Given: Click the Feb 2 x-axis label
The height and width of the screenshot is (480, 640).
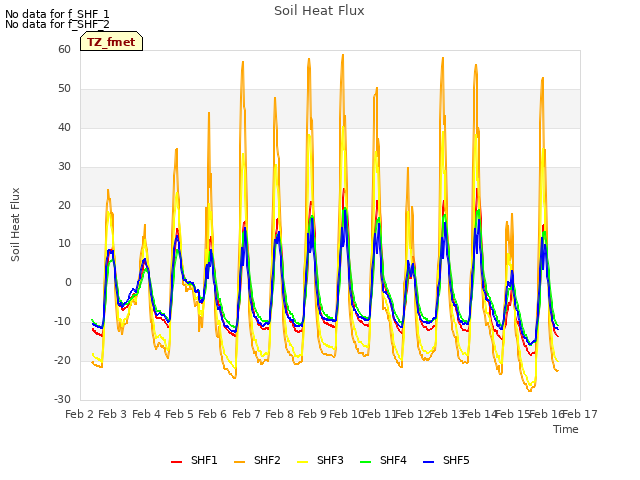Looking at the screenshot, I should tap(80, 414).
